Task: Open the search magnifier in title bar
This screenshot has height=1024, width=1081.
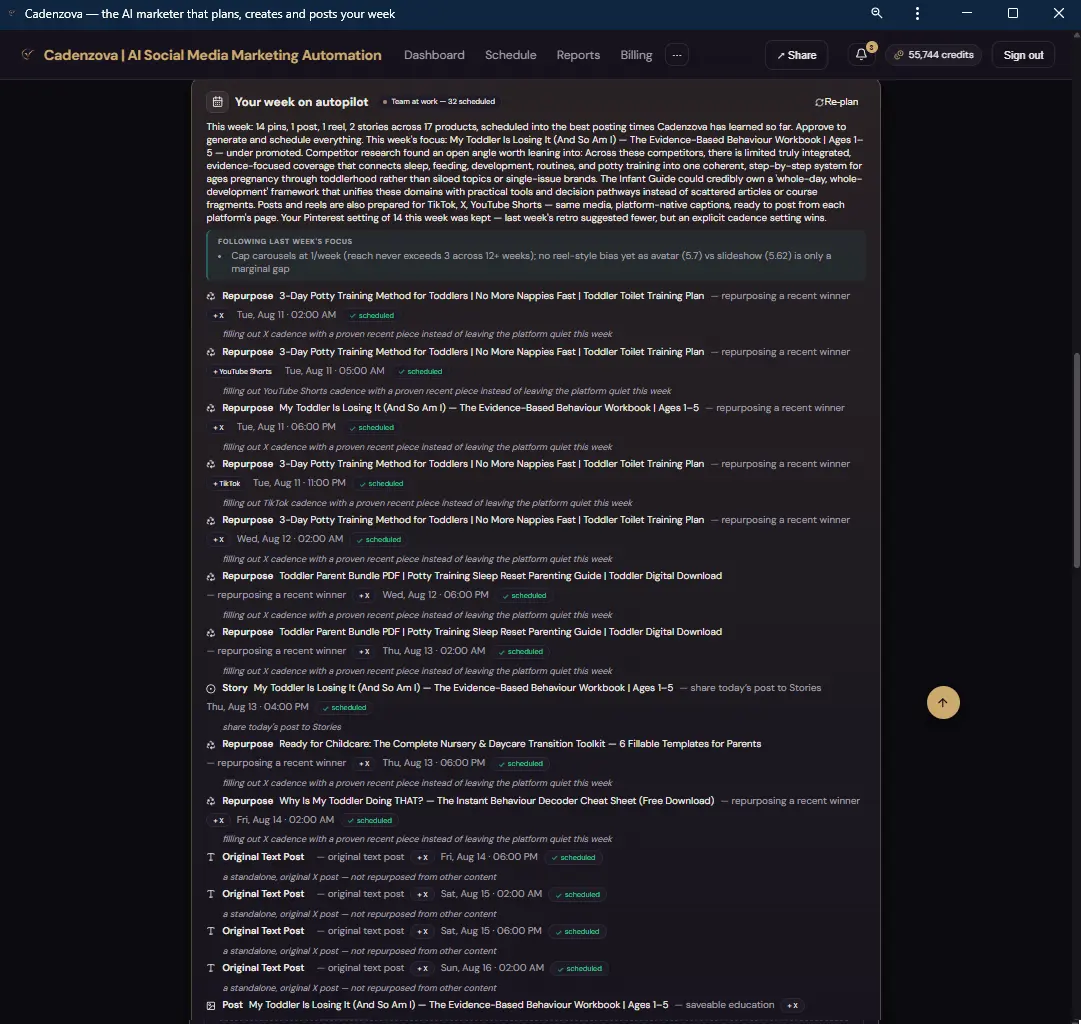Action: pyautogui.click(x=876, y=13)
